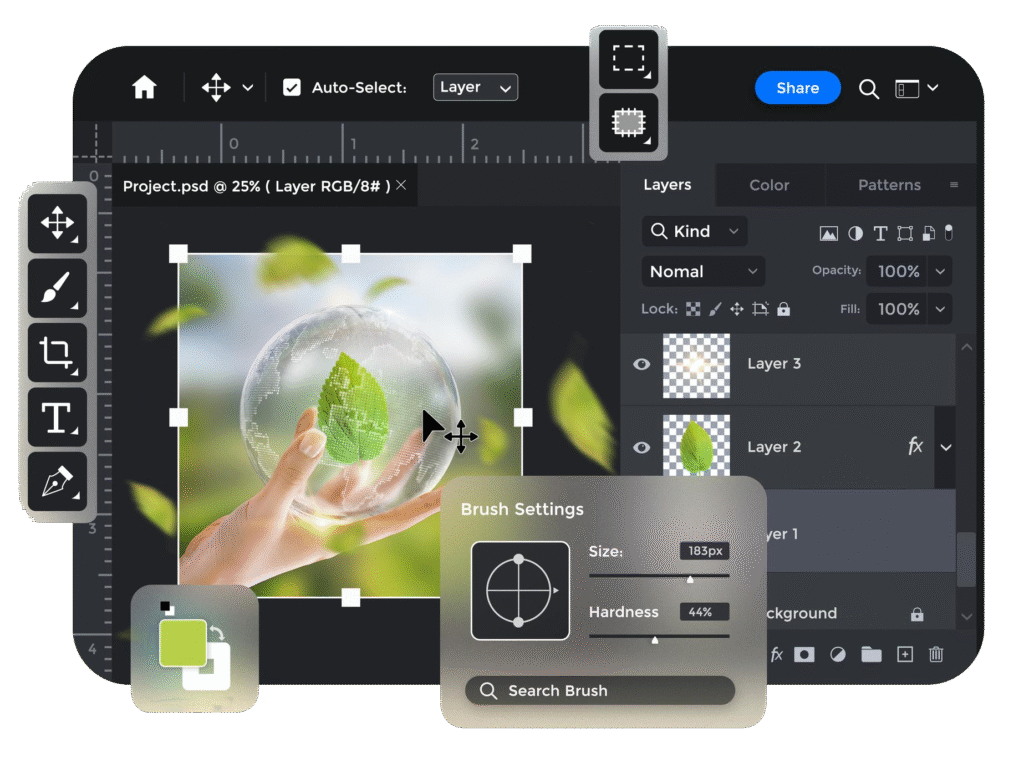The height and width of the screenshot is (758, 1024).
Task: Click the Search Brush input field
Action: pyautogui.click(x=600, y=691)
